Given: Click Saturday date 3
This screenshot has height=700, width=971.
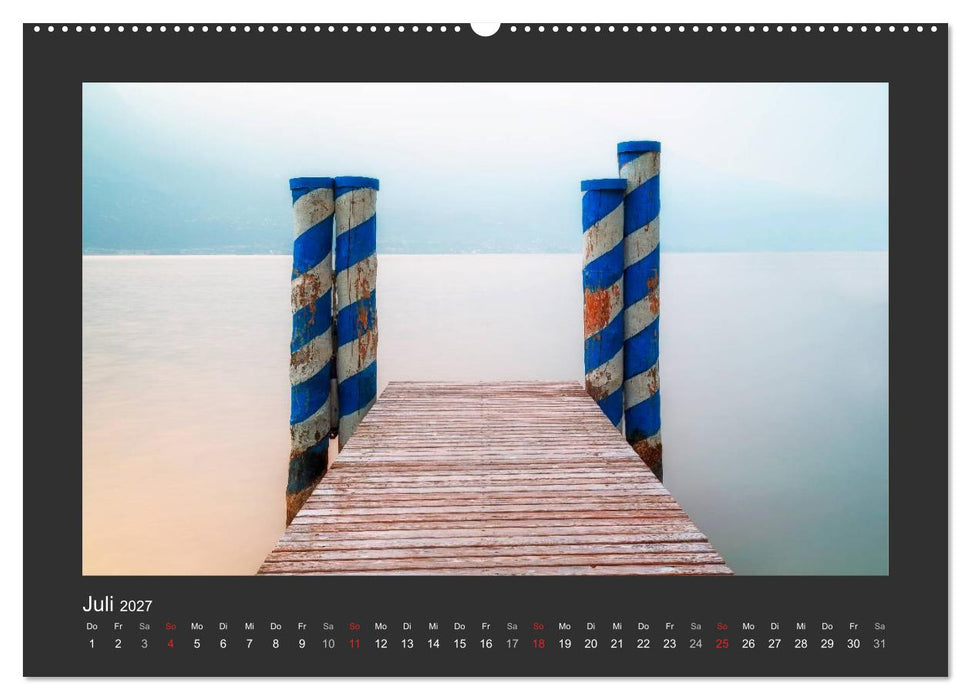Looking at the screenshot, I should tap(144, 644).
